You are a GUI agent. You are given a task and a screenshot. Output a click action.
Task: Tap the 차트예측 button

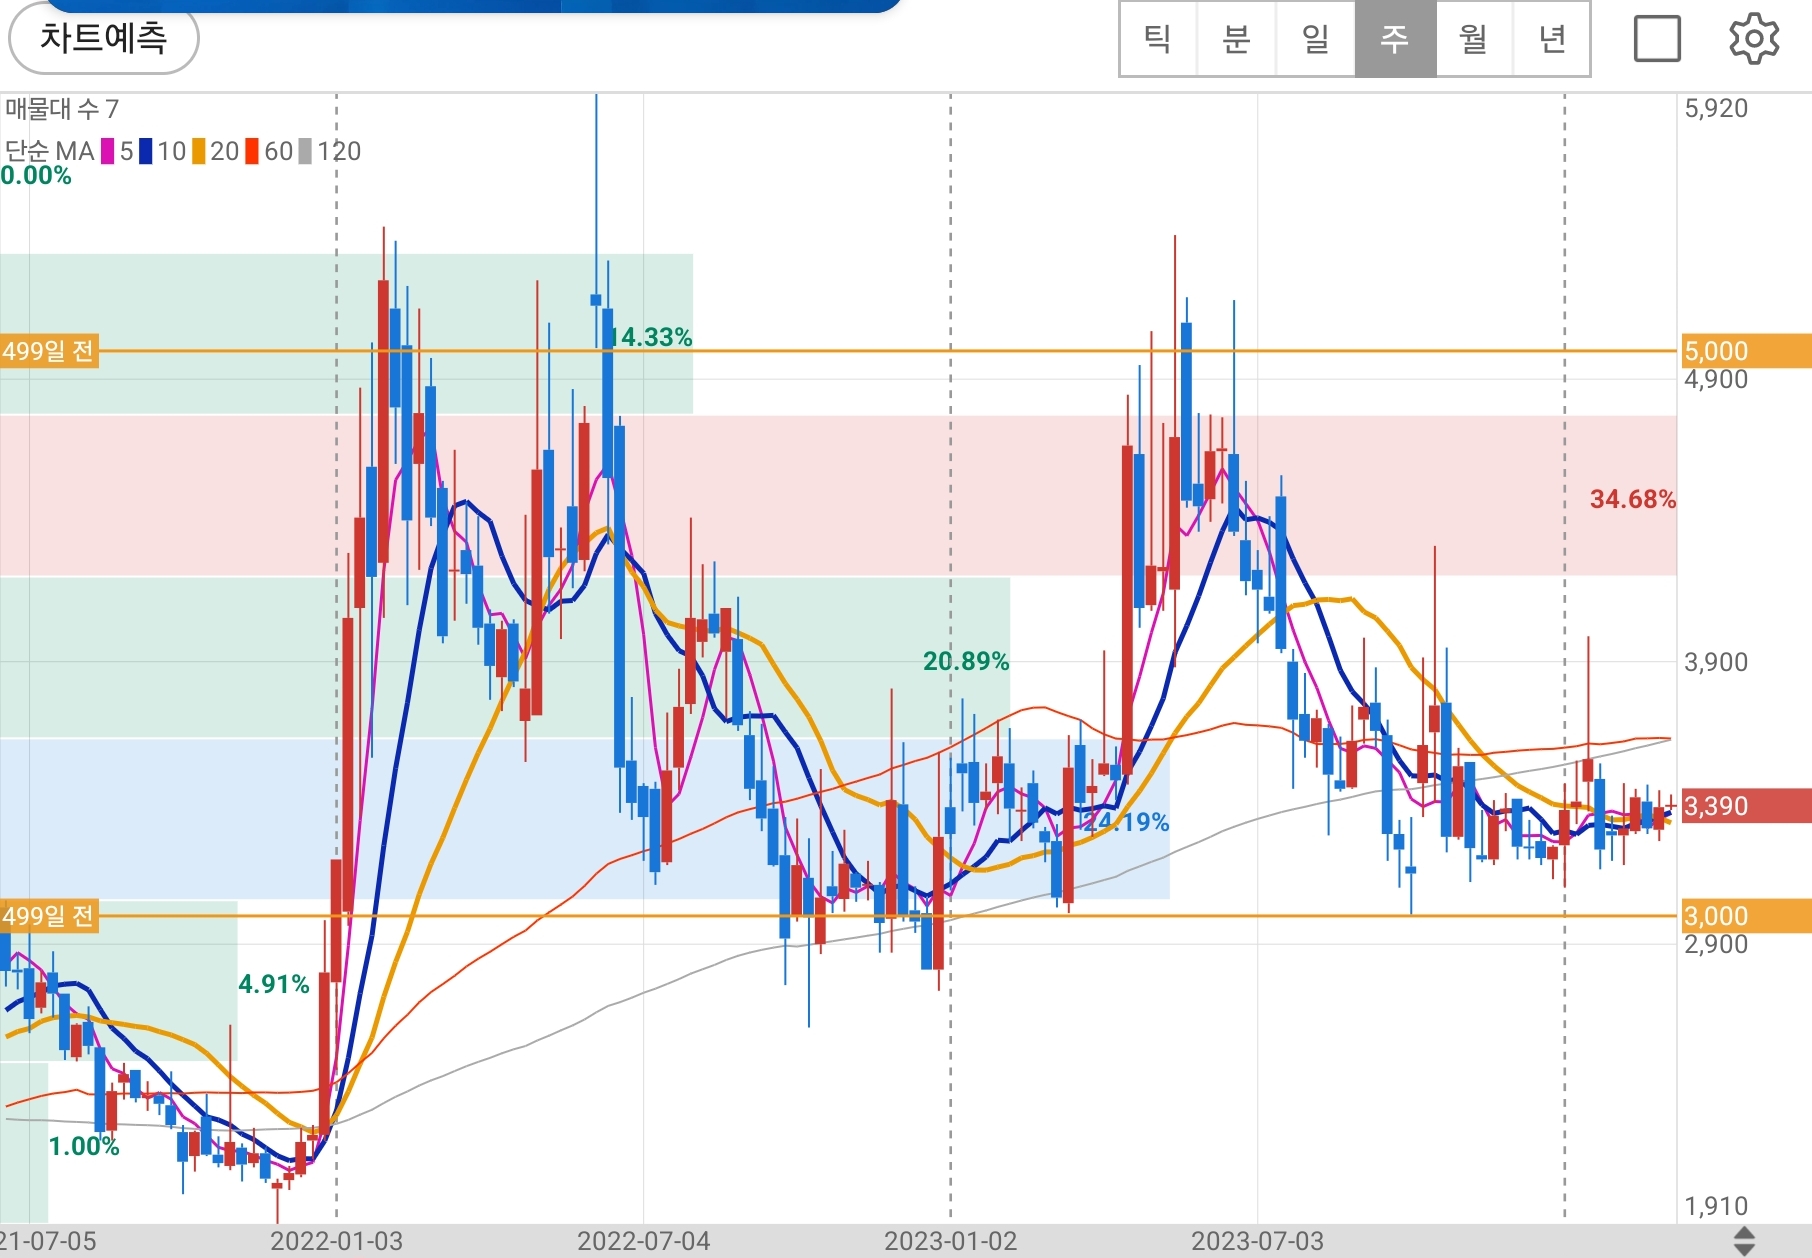pos(103,38)
